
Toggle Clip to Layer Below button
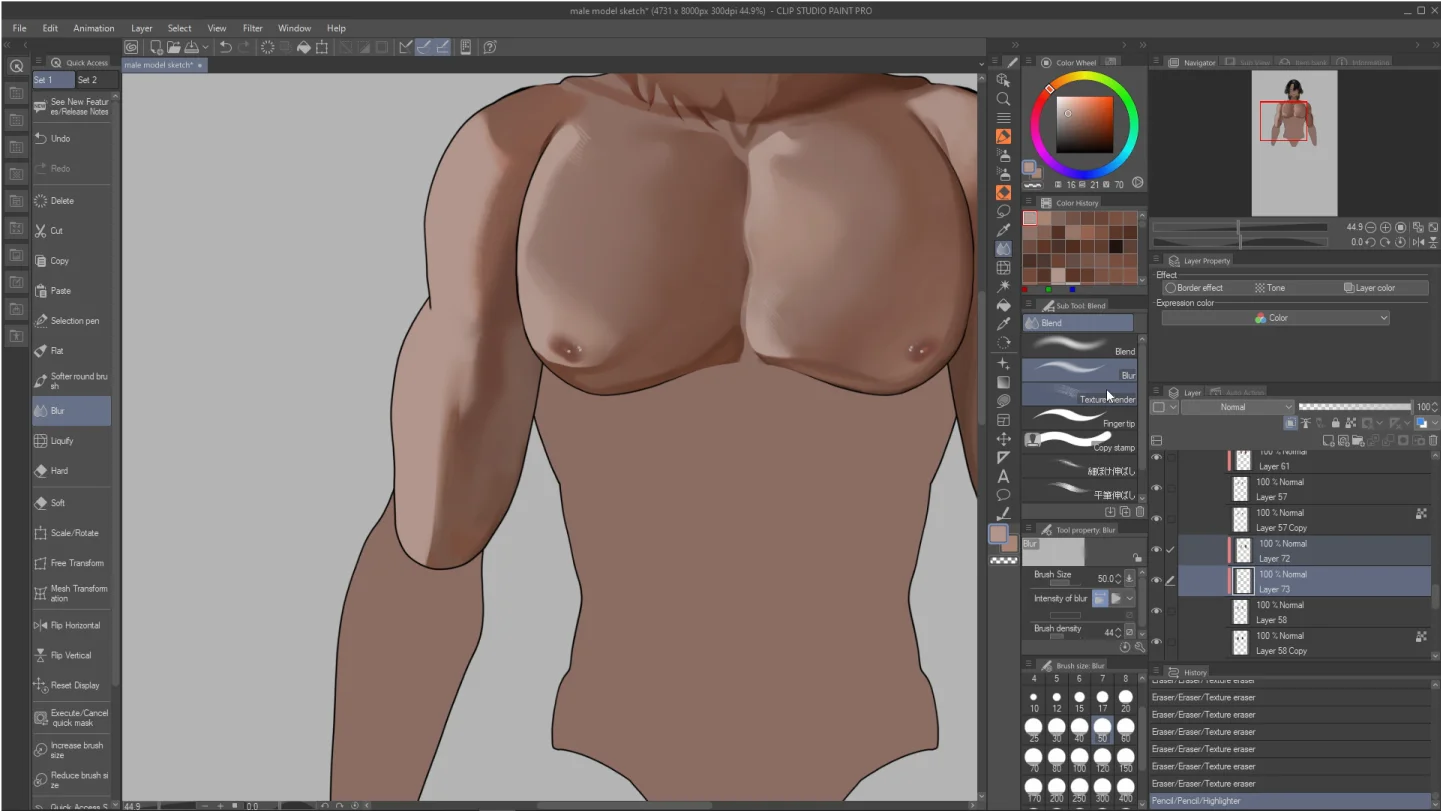1290,423
